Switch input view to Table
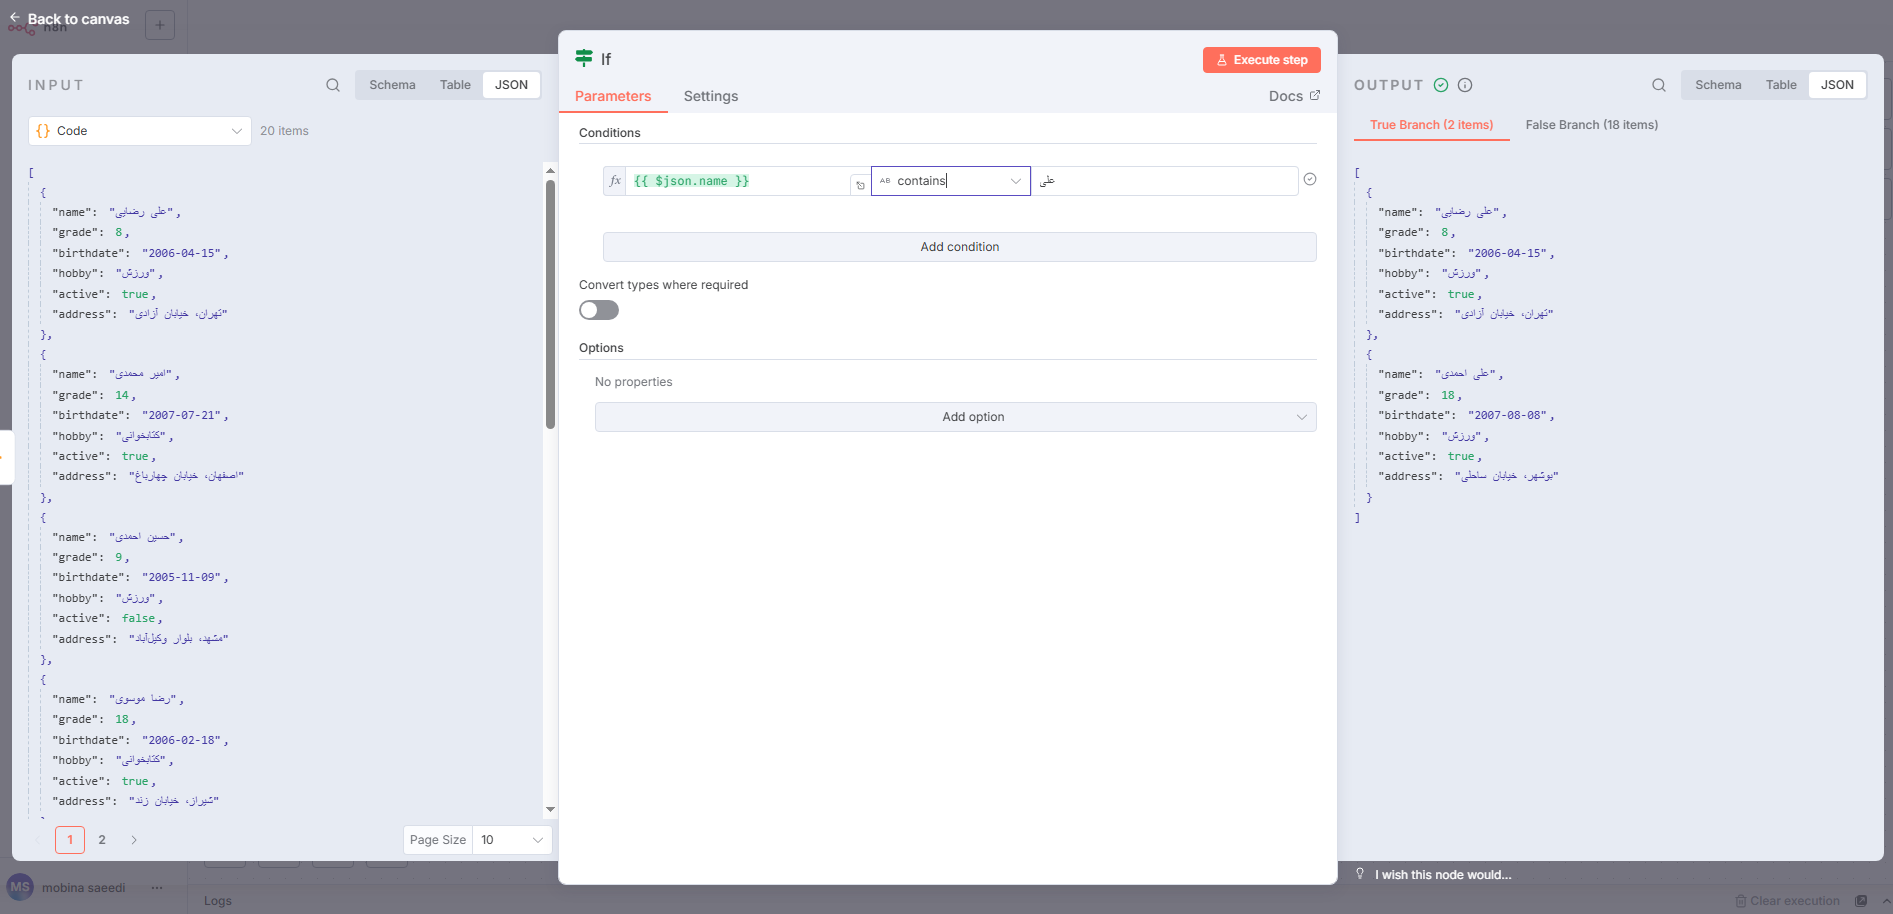1893x914 pixels. click(x=455, y=85)
